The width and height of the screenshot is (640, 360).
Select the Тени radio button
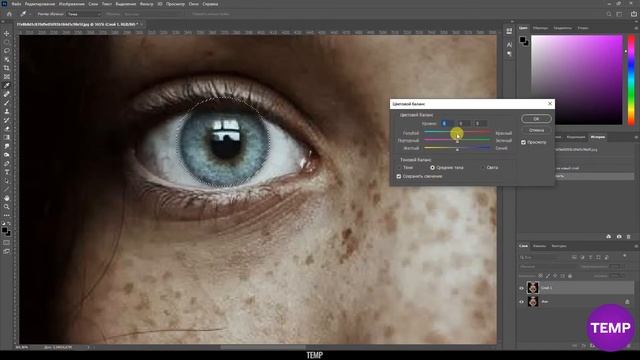(399, 167)
